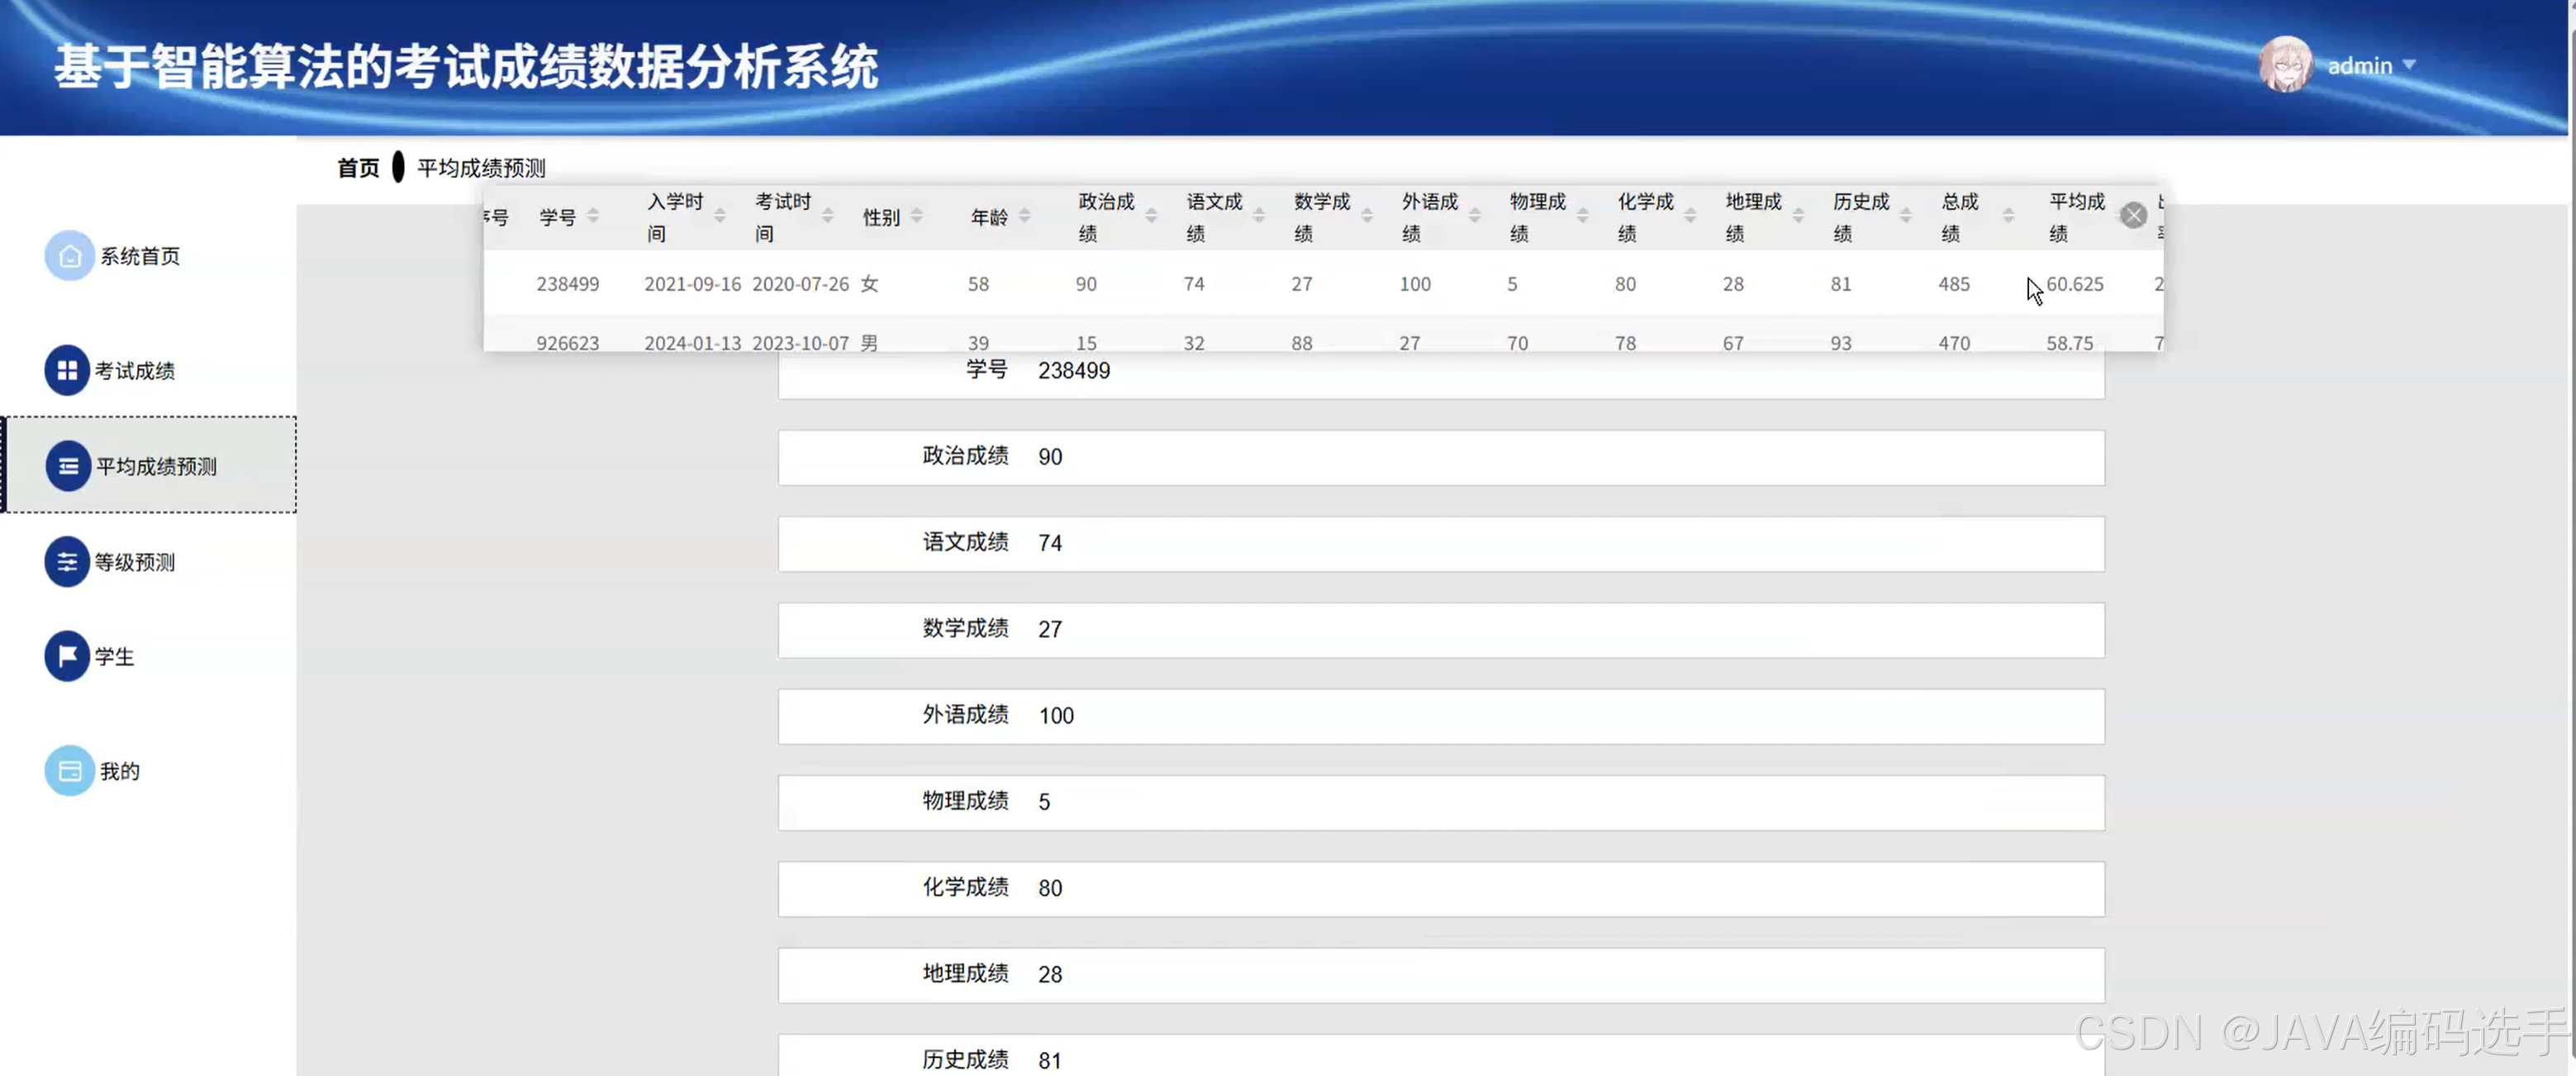Focus the 语文成绩 field showing 74
The width and height of the screenshot is (2576, 1076).
pos(1441,543)
